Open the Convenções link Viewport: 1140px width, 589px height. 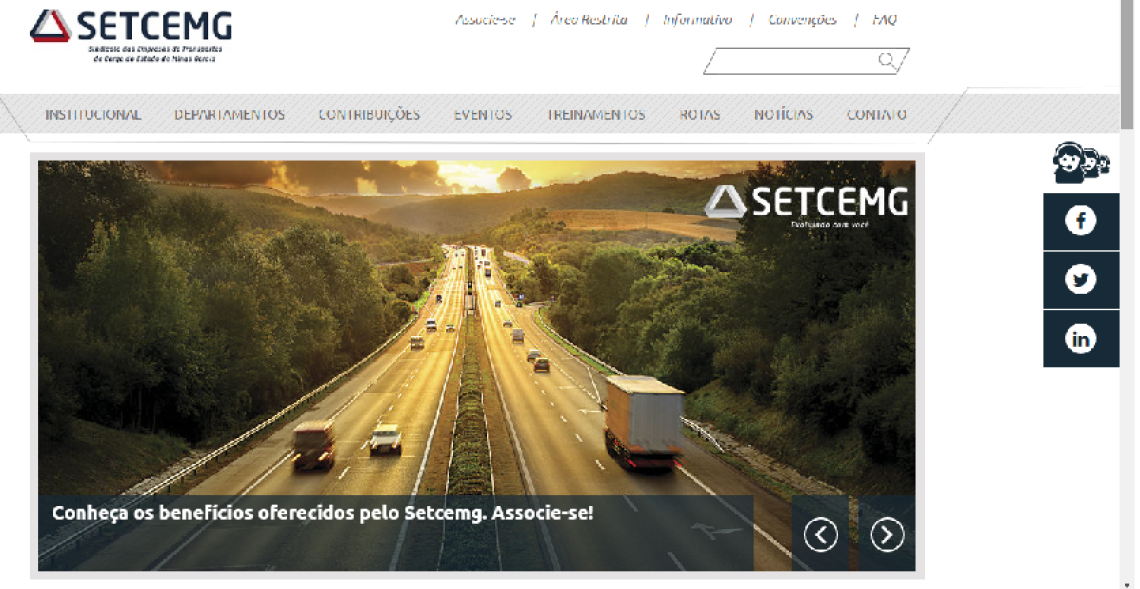tap(802, 20)
